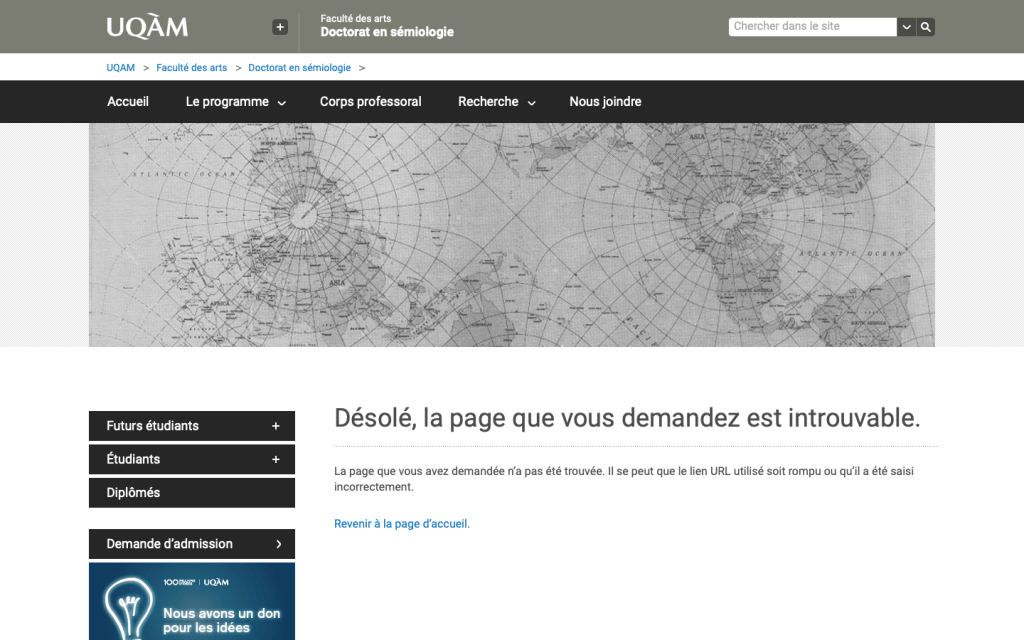Click 'Revenir à la page d'accueil' link
Image resolution: width=1024 pixels, height=640 pixels.
(400, 524)
